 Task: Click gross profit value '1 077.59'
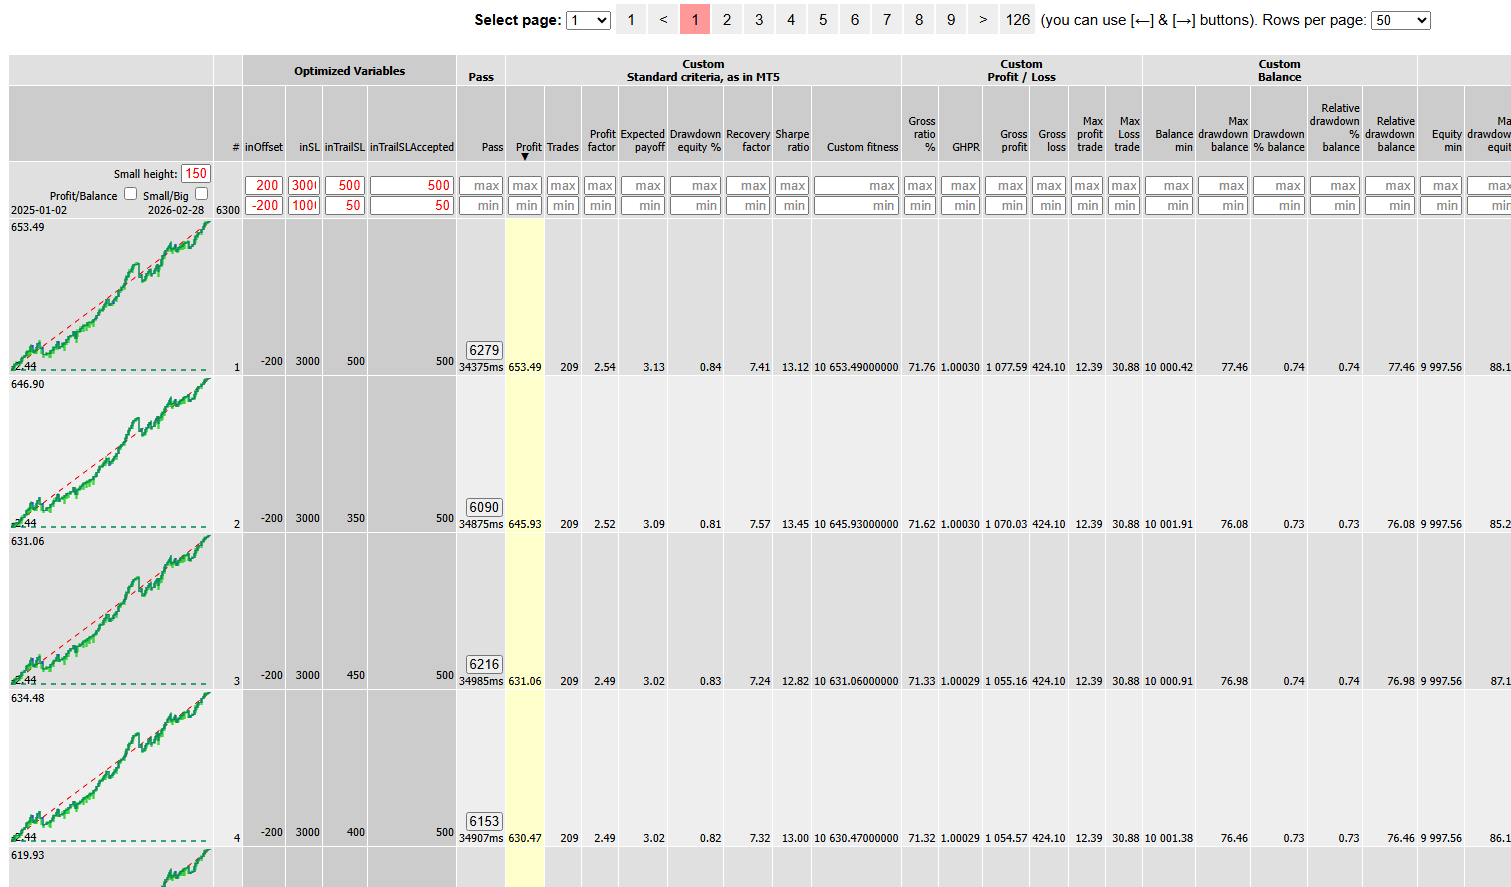[x=1006, y=367]
